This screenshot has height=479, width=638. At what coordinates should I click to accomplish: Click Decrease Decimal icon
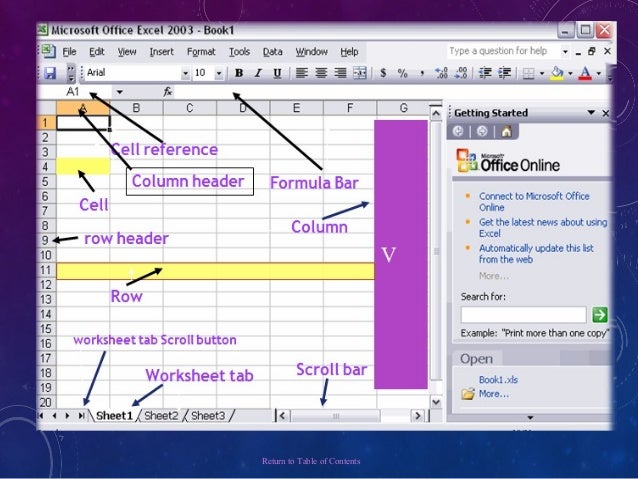click(x=461, y=73)
